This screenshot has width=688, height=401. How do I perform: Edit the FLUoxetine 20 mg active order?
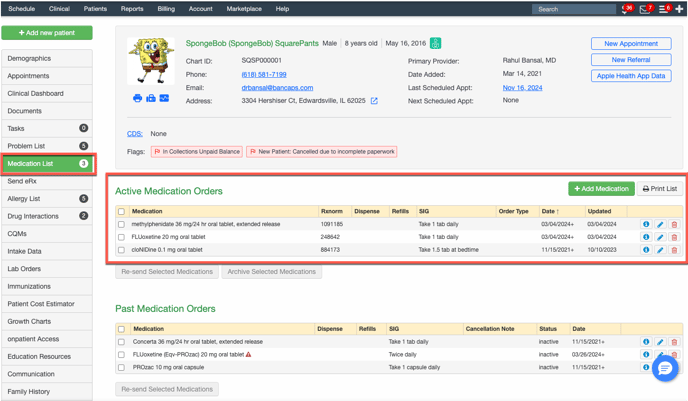(660, 237)
